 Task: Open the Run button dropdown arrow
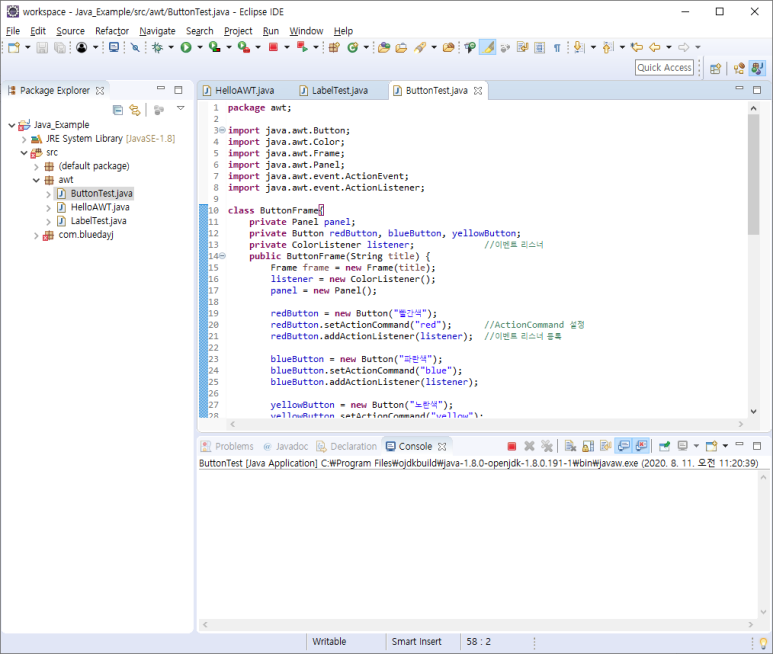[200, 47]
